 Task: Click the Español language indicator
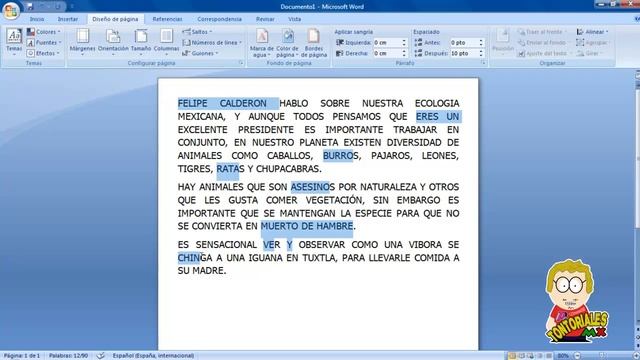click(153, 356)
